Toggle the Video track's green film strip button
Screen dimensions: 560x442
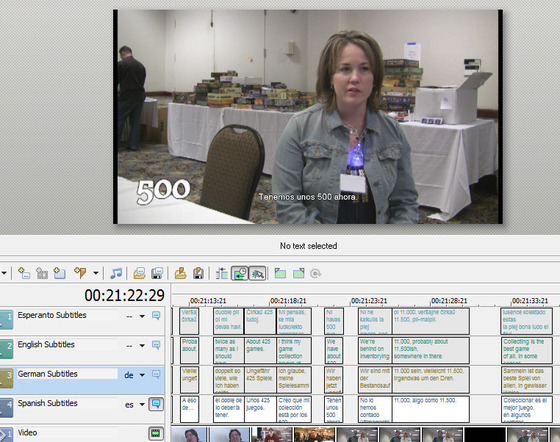click(156, 433)
